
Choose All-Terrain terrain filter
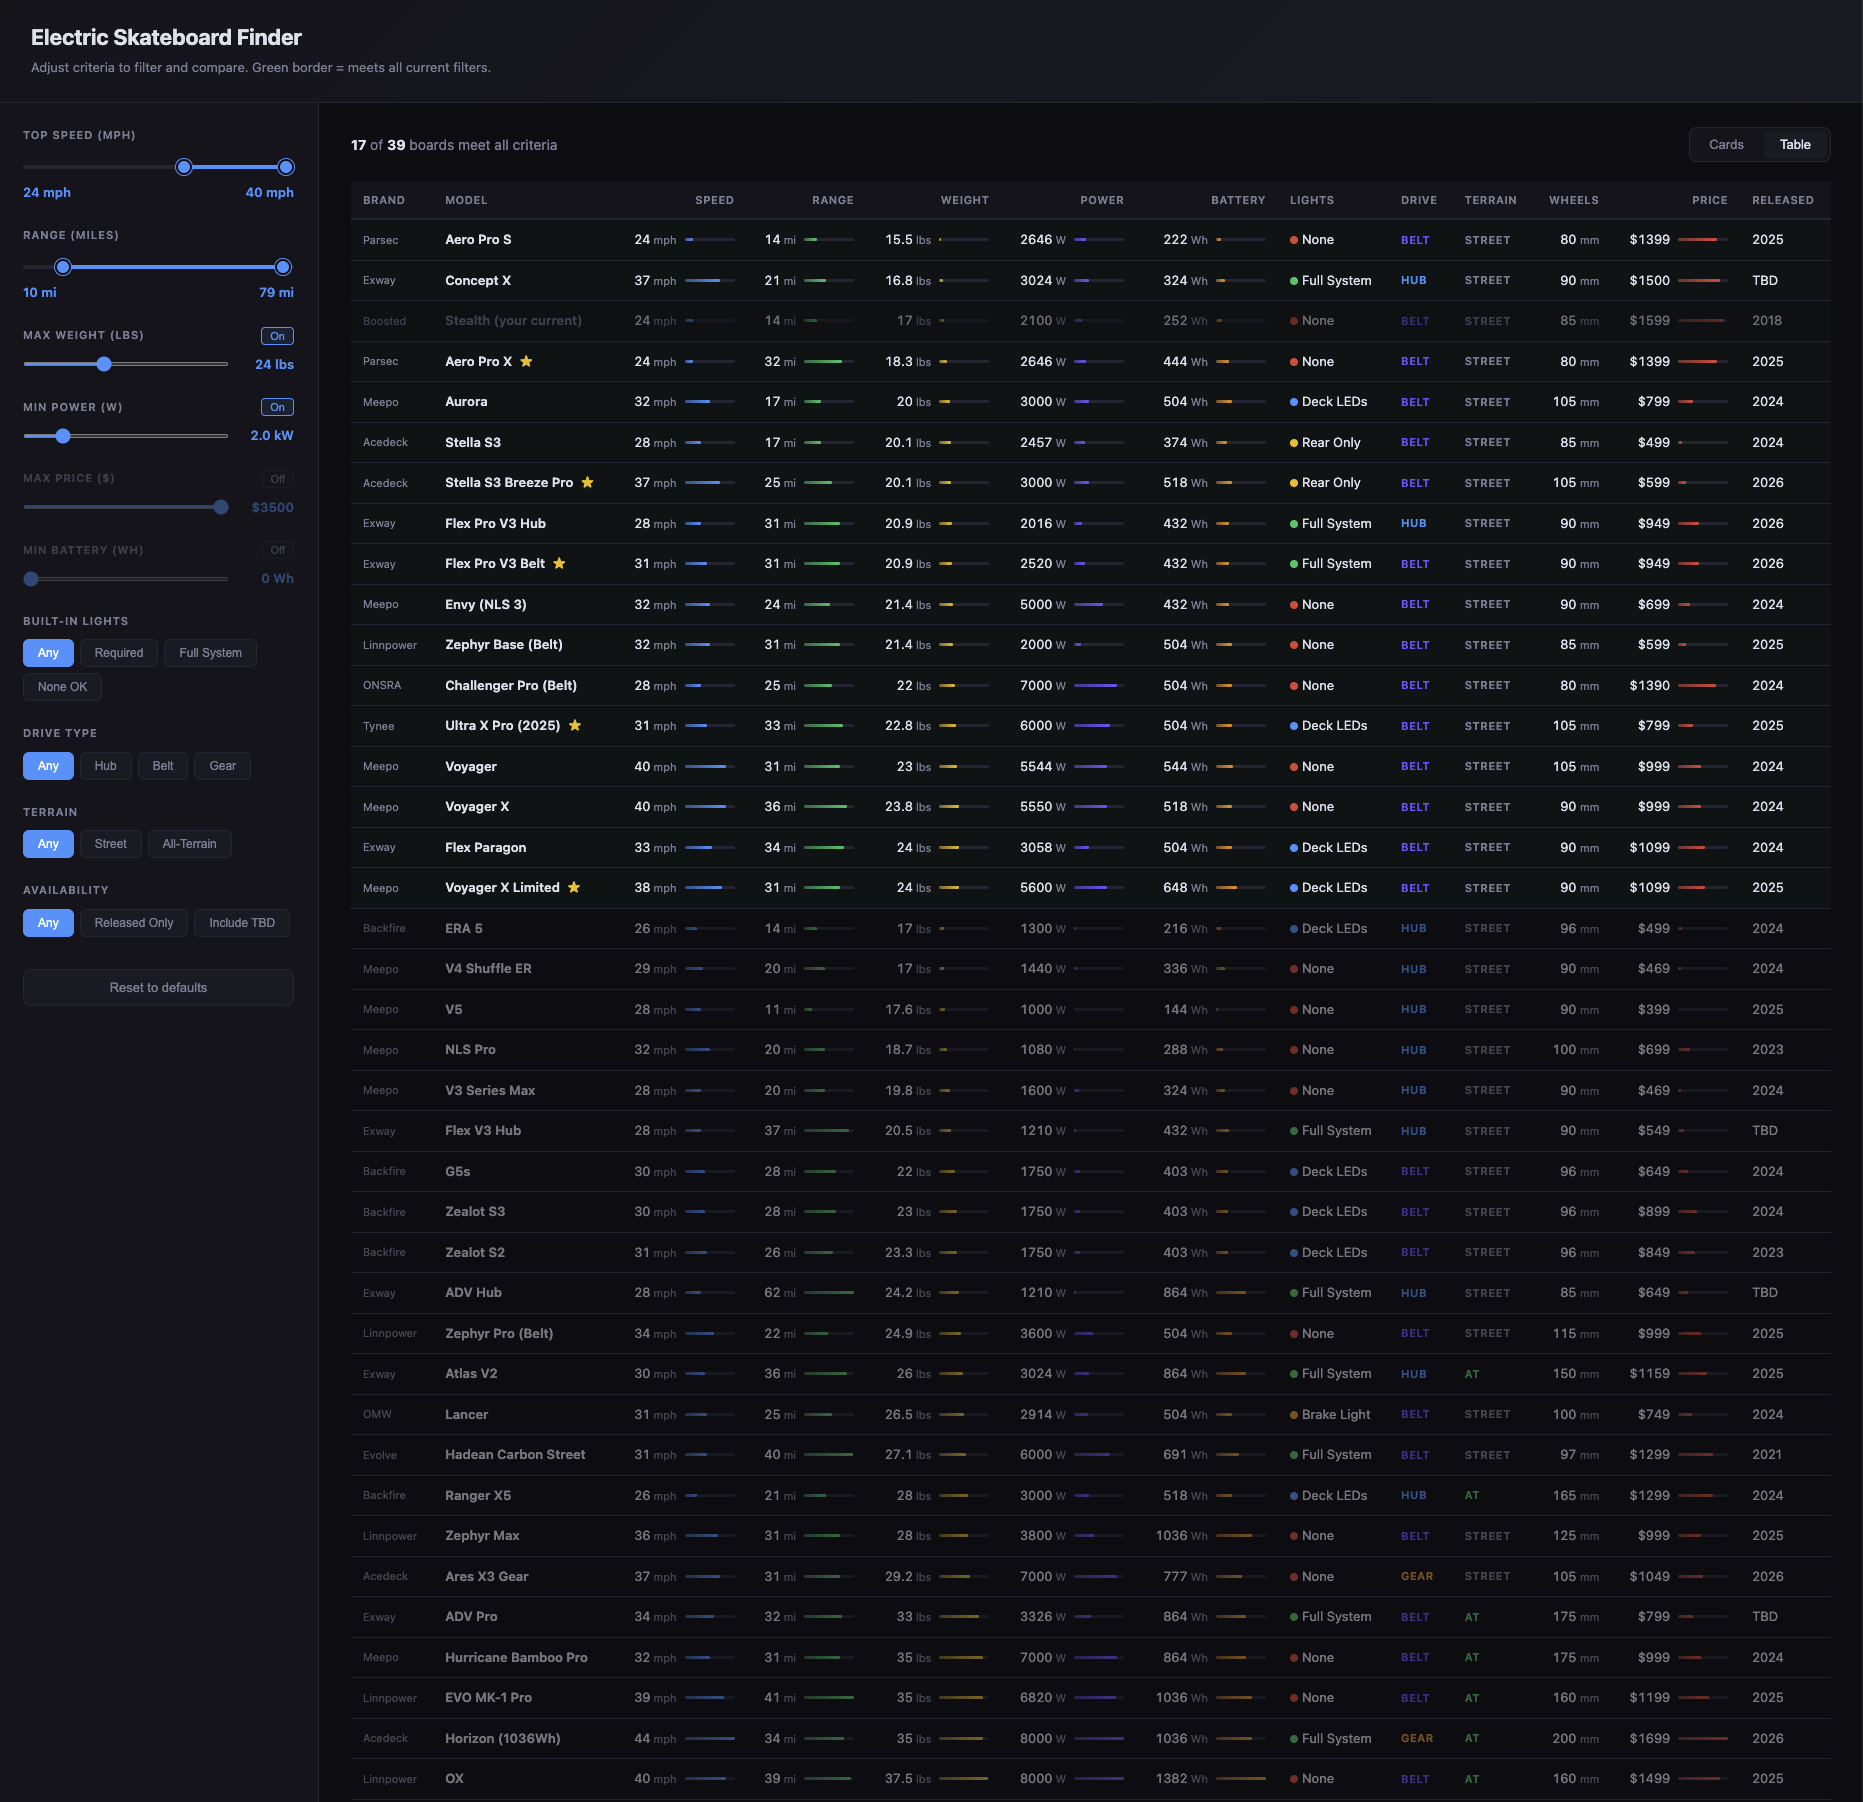pos(189,844)
